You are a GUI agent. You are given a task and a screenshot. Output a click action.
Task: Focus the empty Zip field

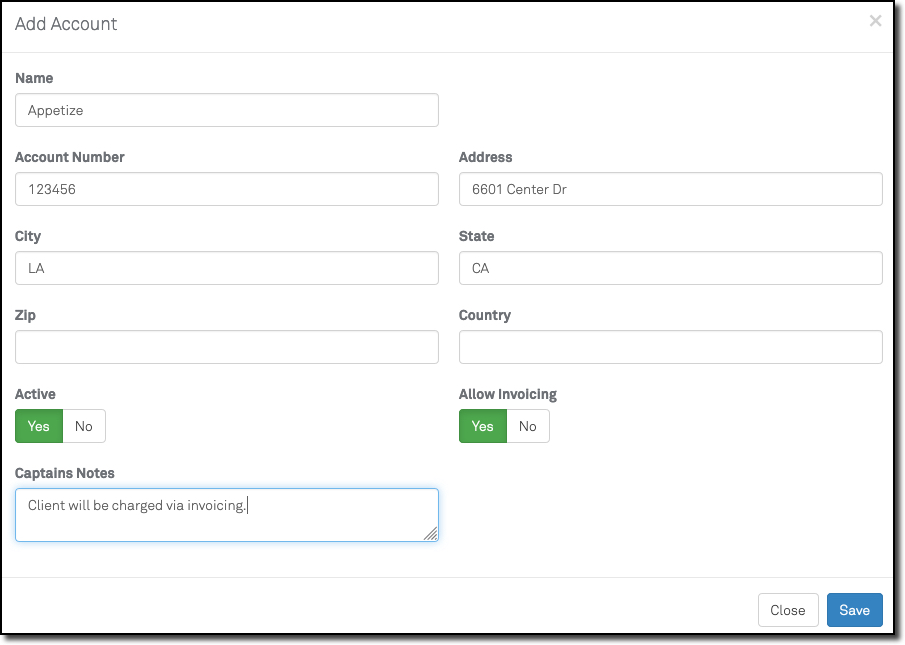click(227, 347)
